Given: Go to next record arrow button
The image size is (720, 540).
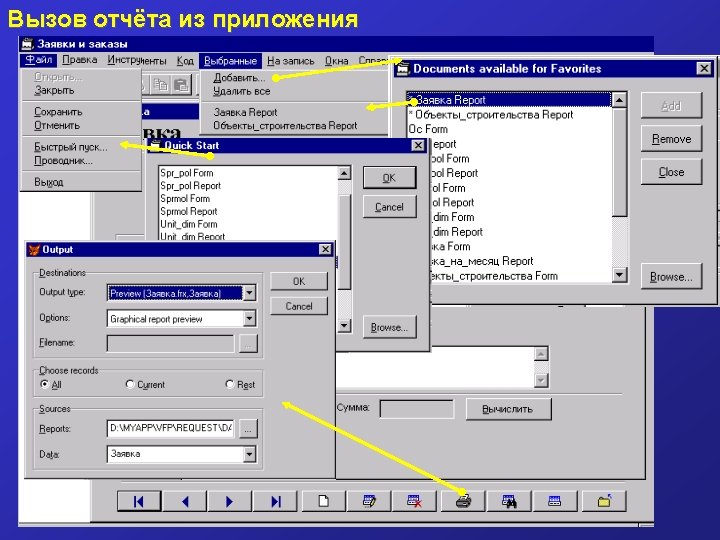Looking at the screenshot, I should click(230, 501).
